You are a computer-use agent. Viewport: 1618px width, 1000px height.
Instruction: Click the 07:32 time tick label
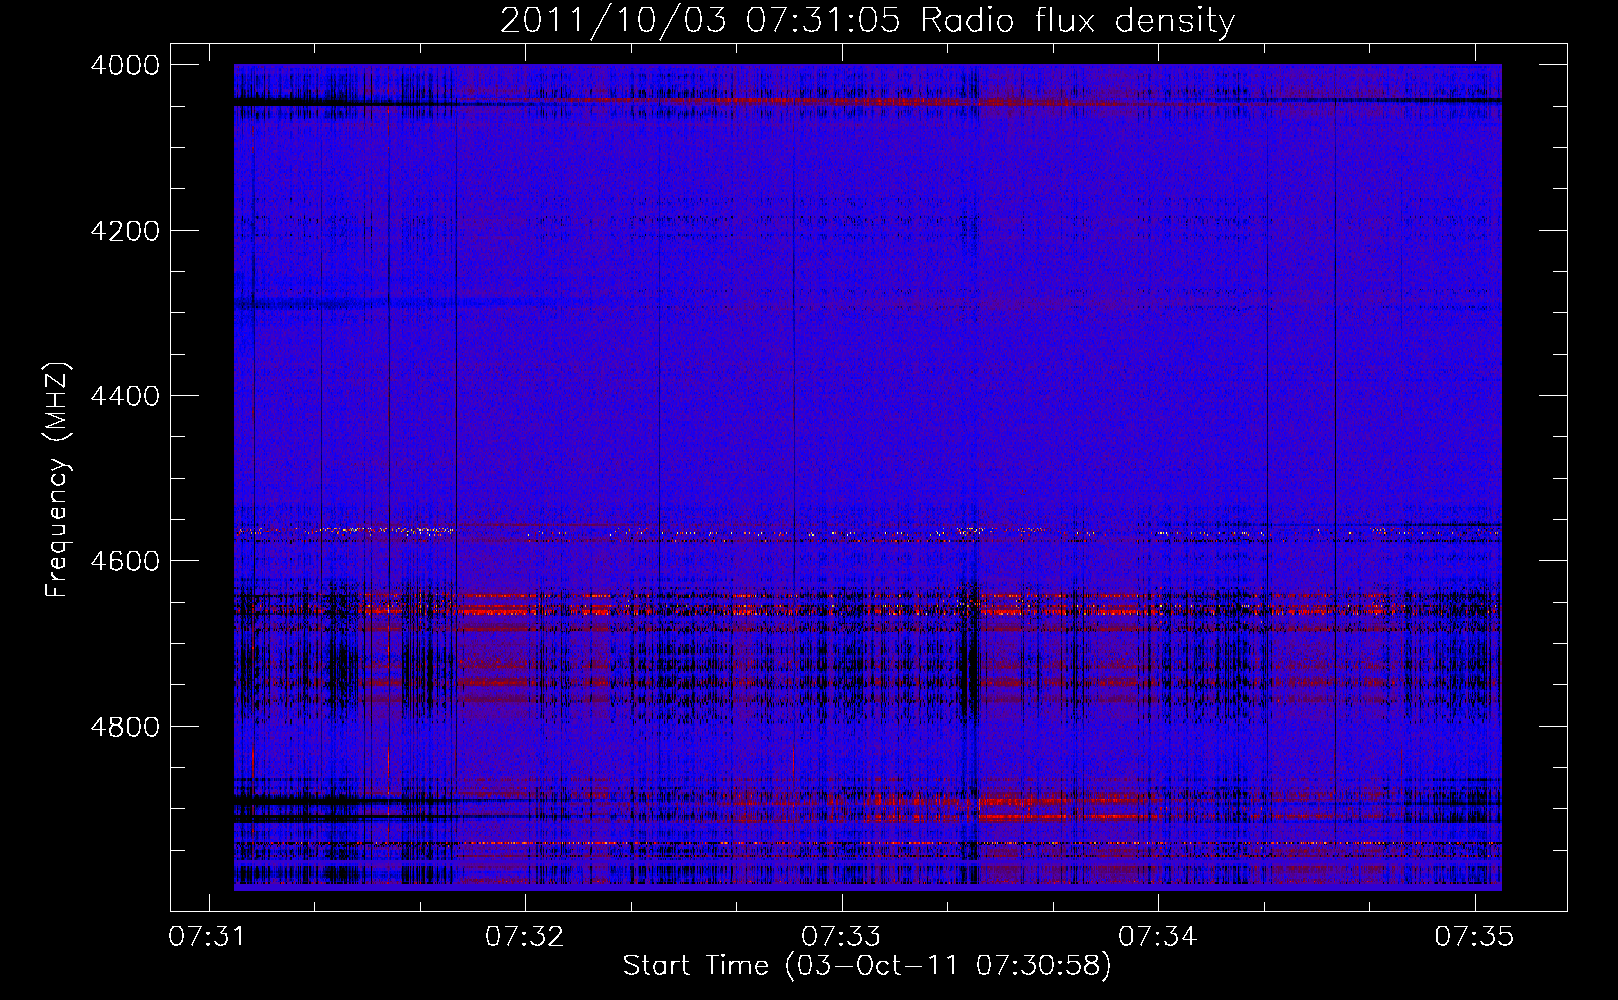click(525, 936)
